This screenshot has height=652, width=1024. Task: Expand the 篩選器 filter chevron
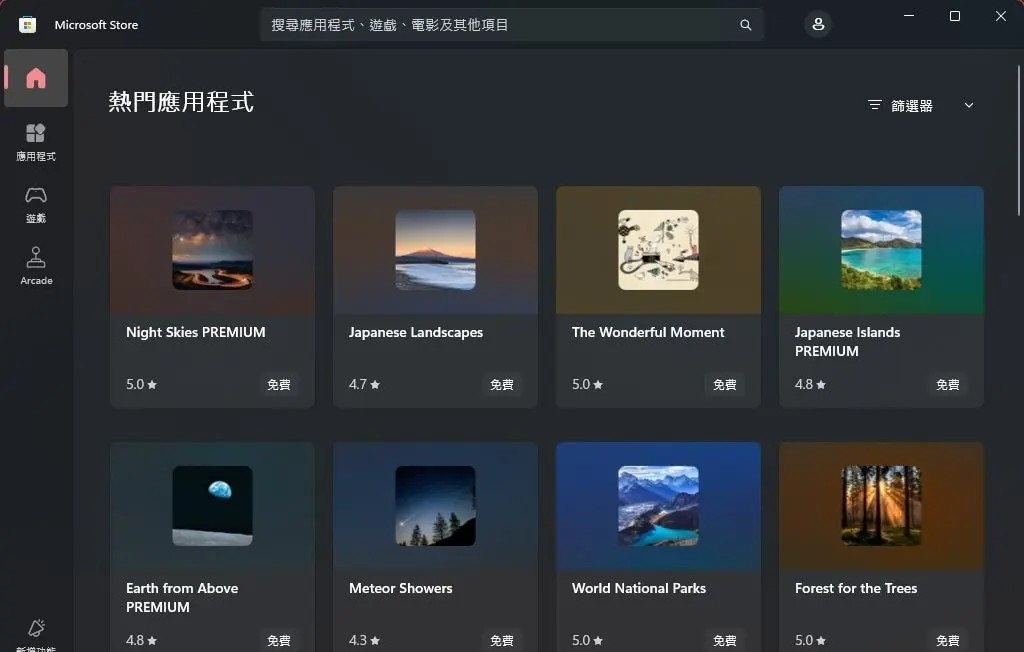point(968,105)
